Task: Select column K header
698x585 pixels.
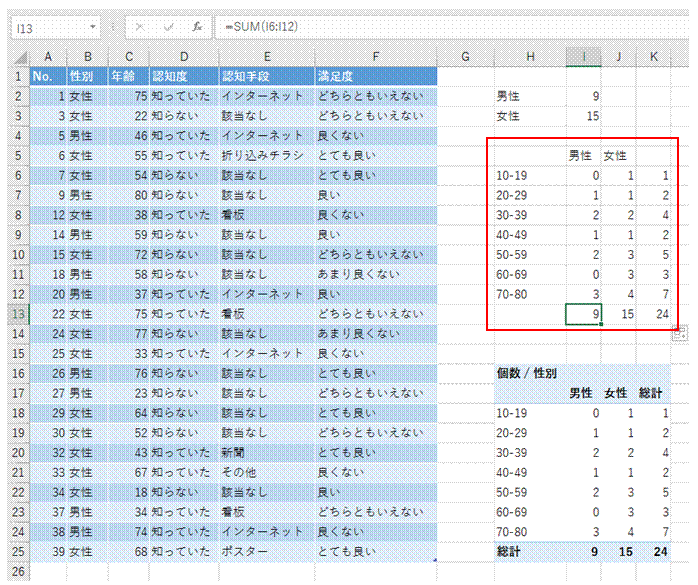Action: (653, 57)
